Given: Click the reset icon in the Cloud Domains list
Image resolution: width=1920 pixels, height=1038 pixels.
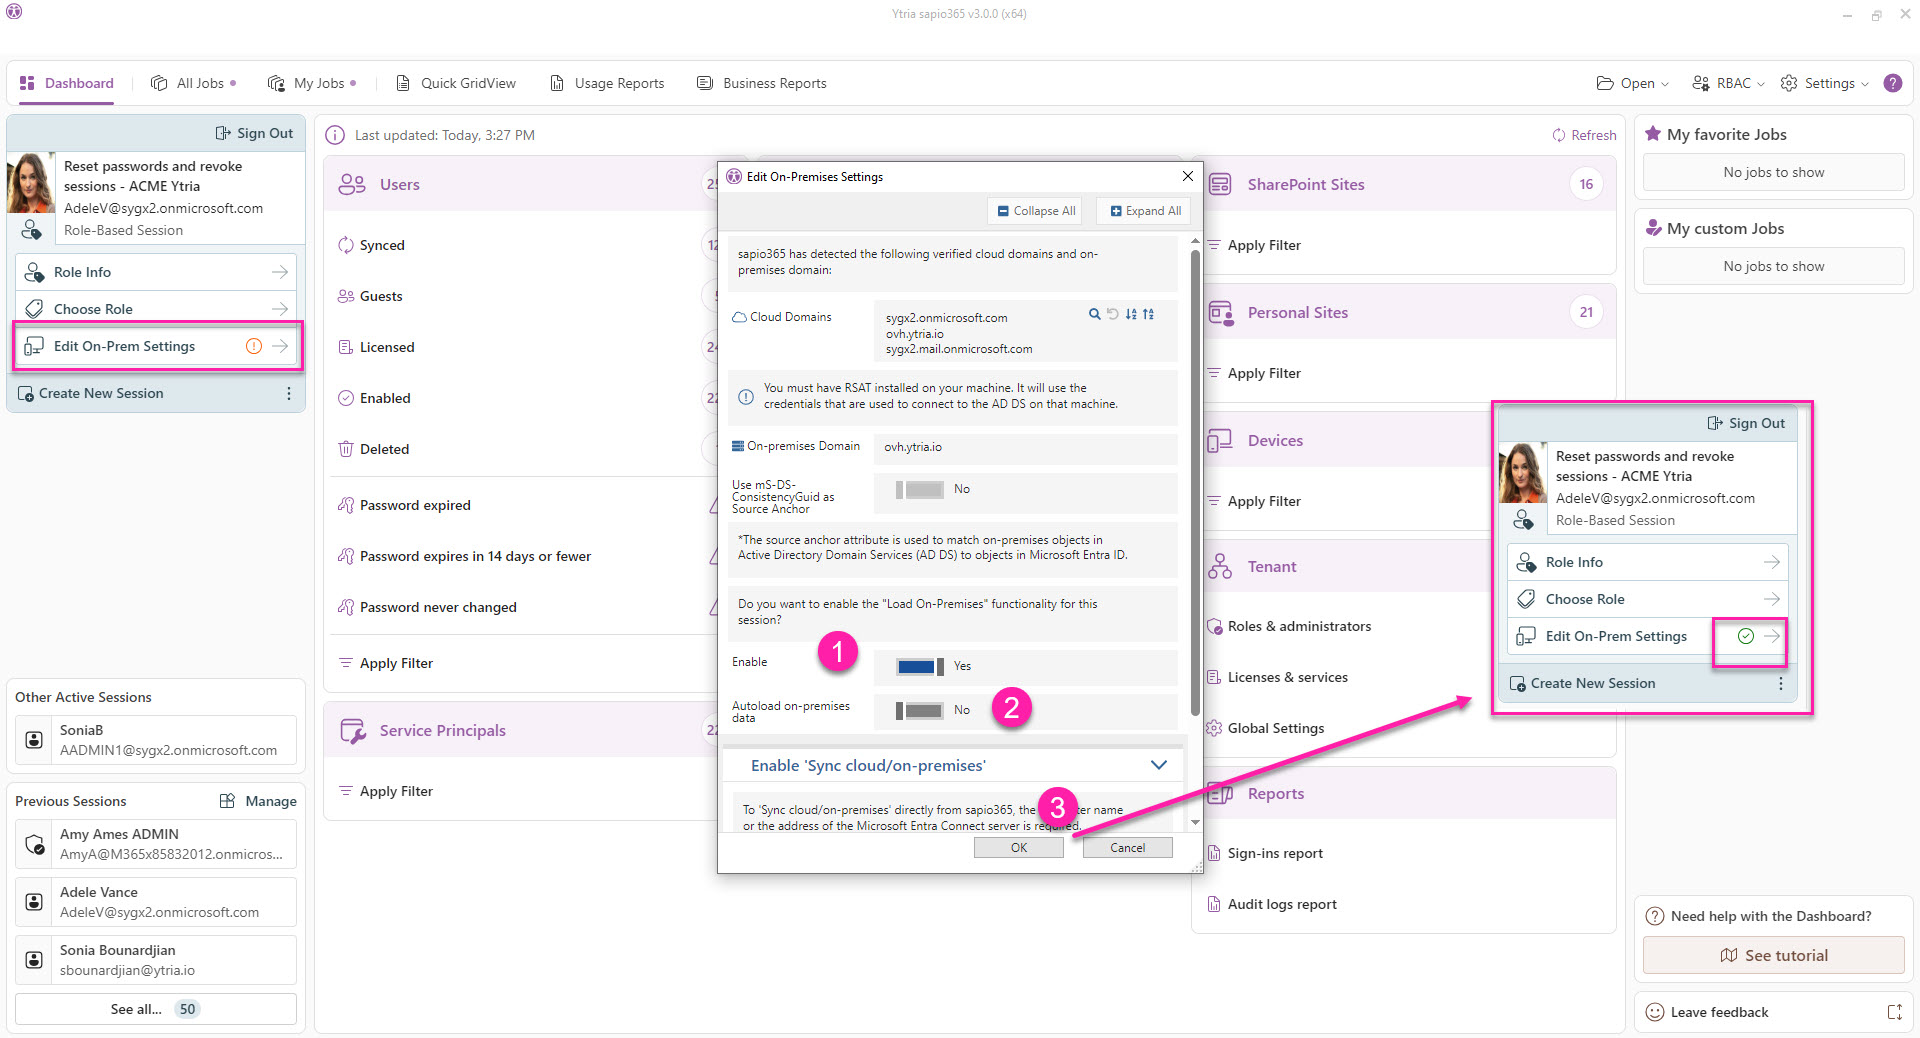Looking at the screenshot, I should tap(1112, 314).
